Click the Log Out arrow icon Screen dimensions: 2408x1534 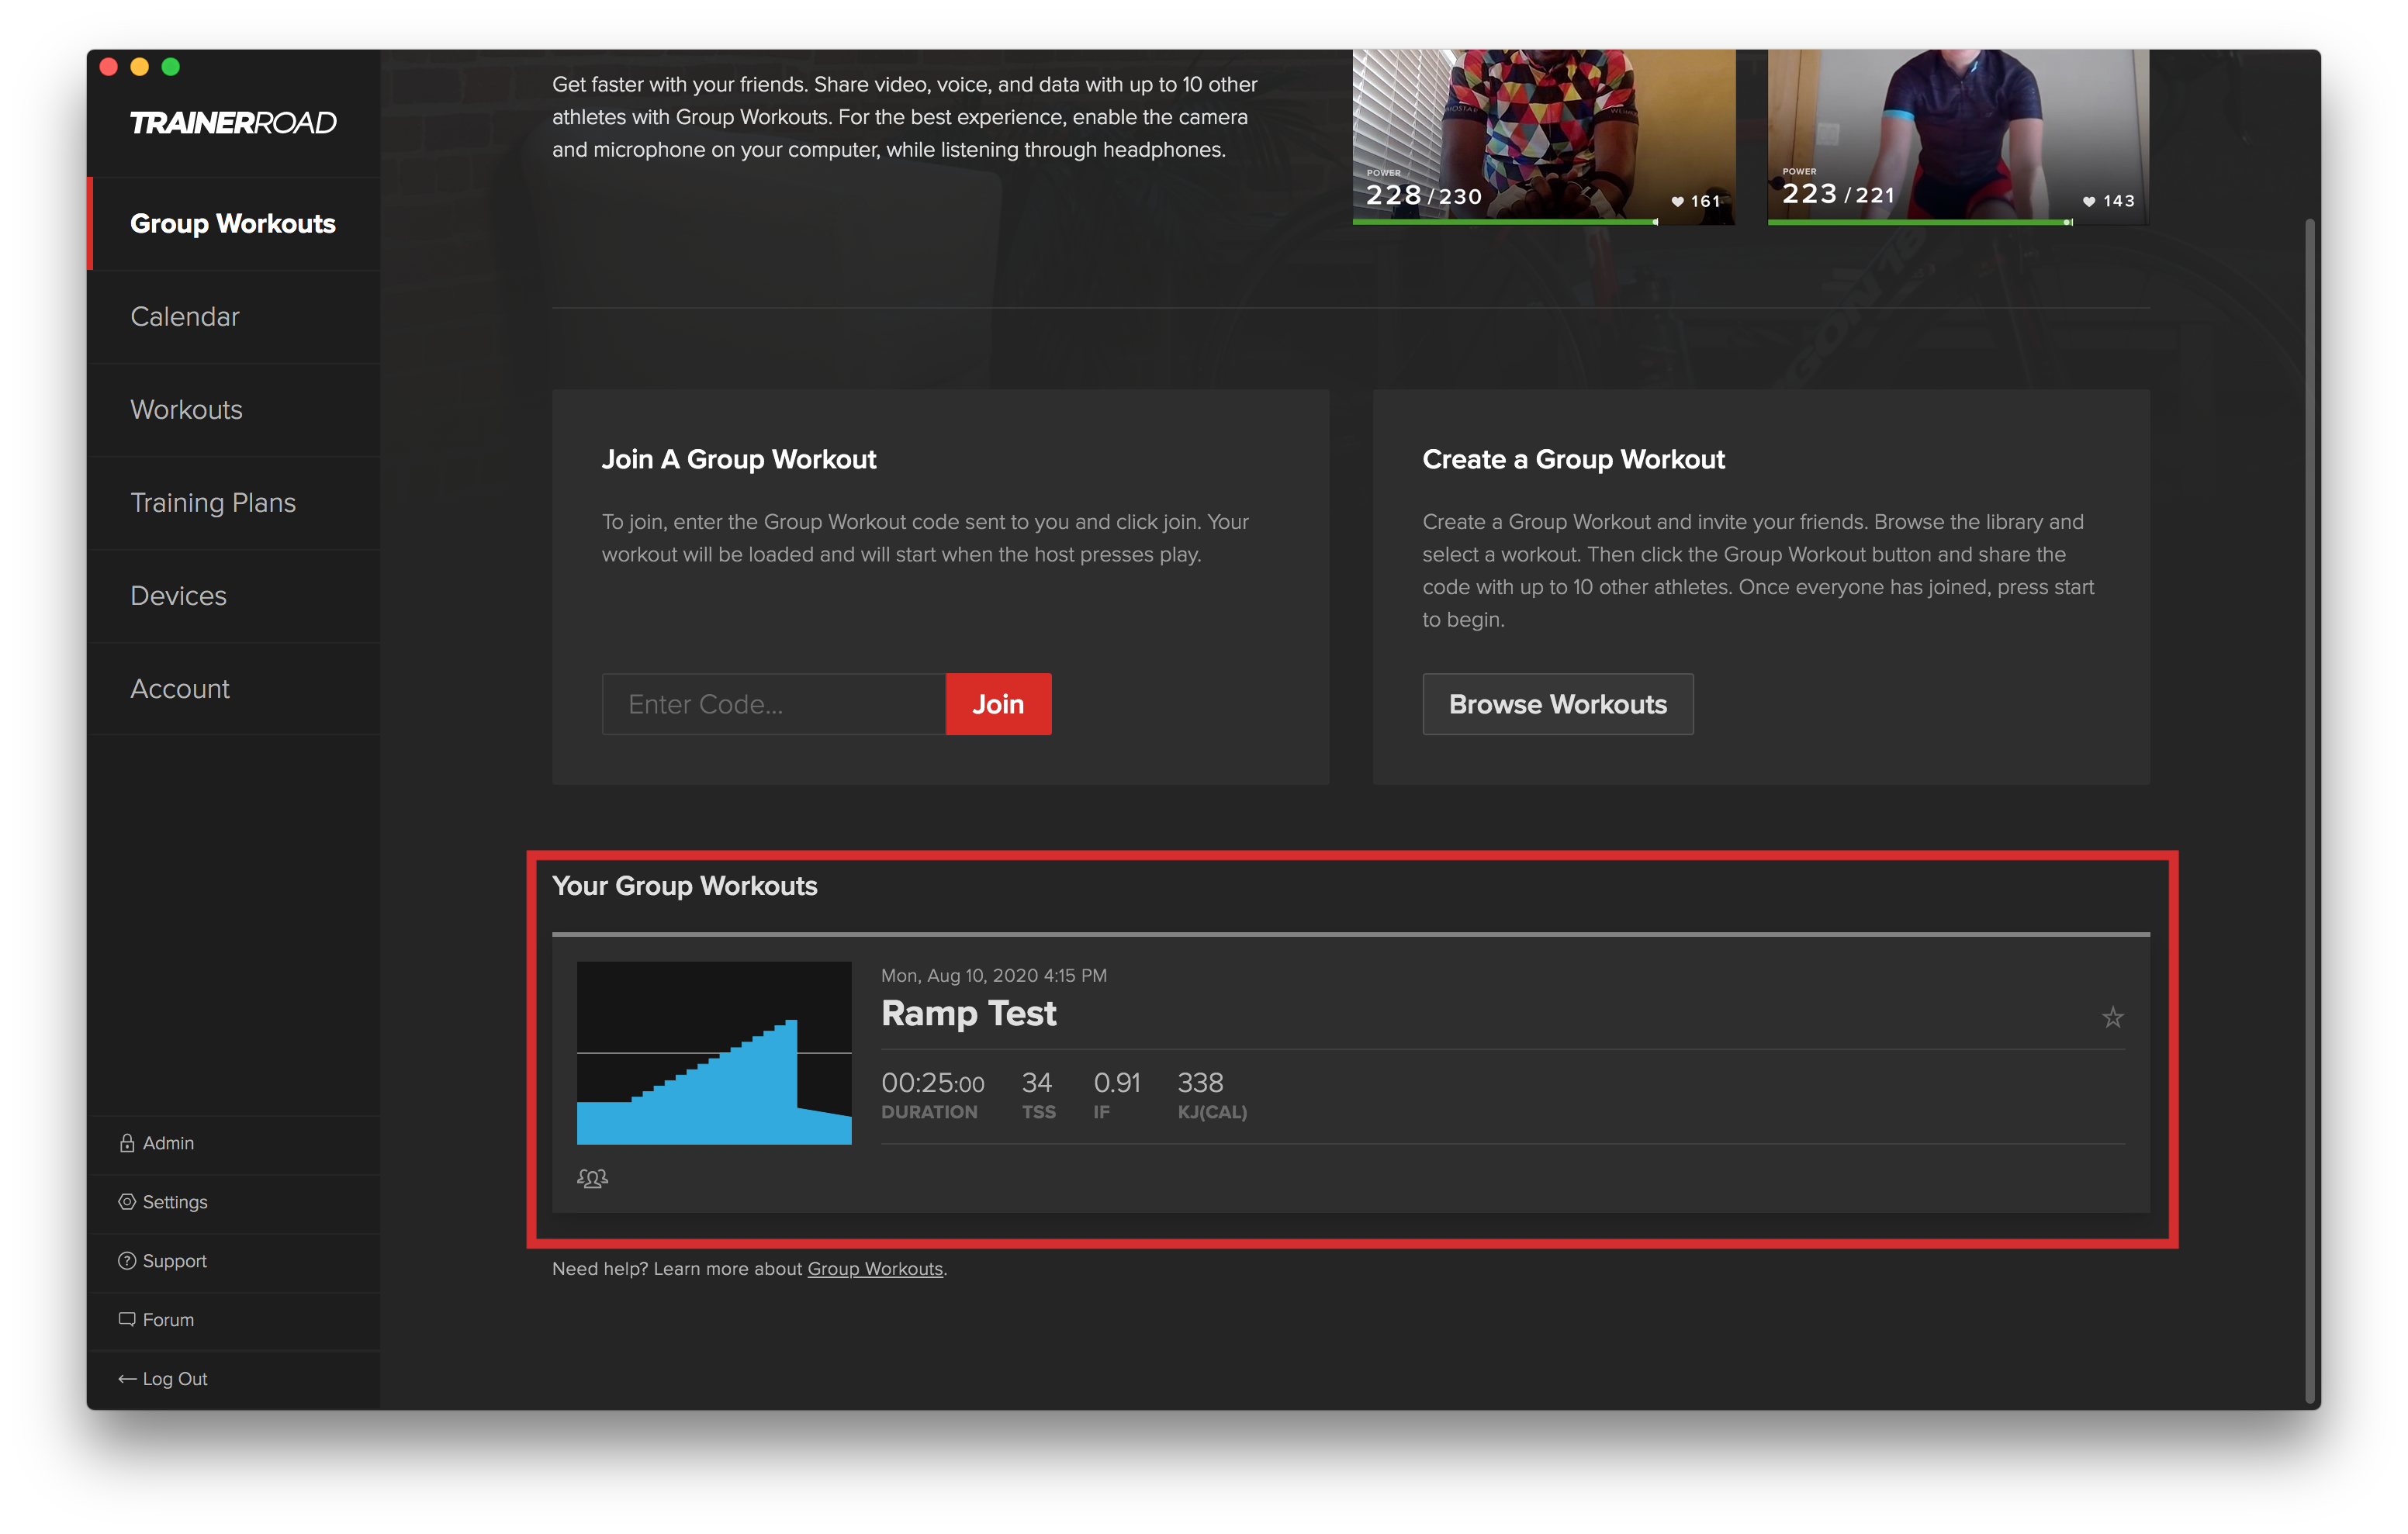pos(127,1379)
